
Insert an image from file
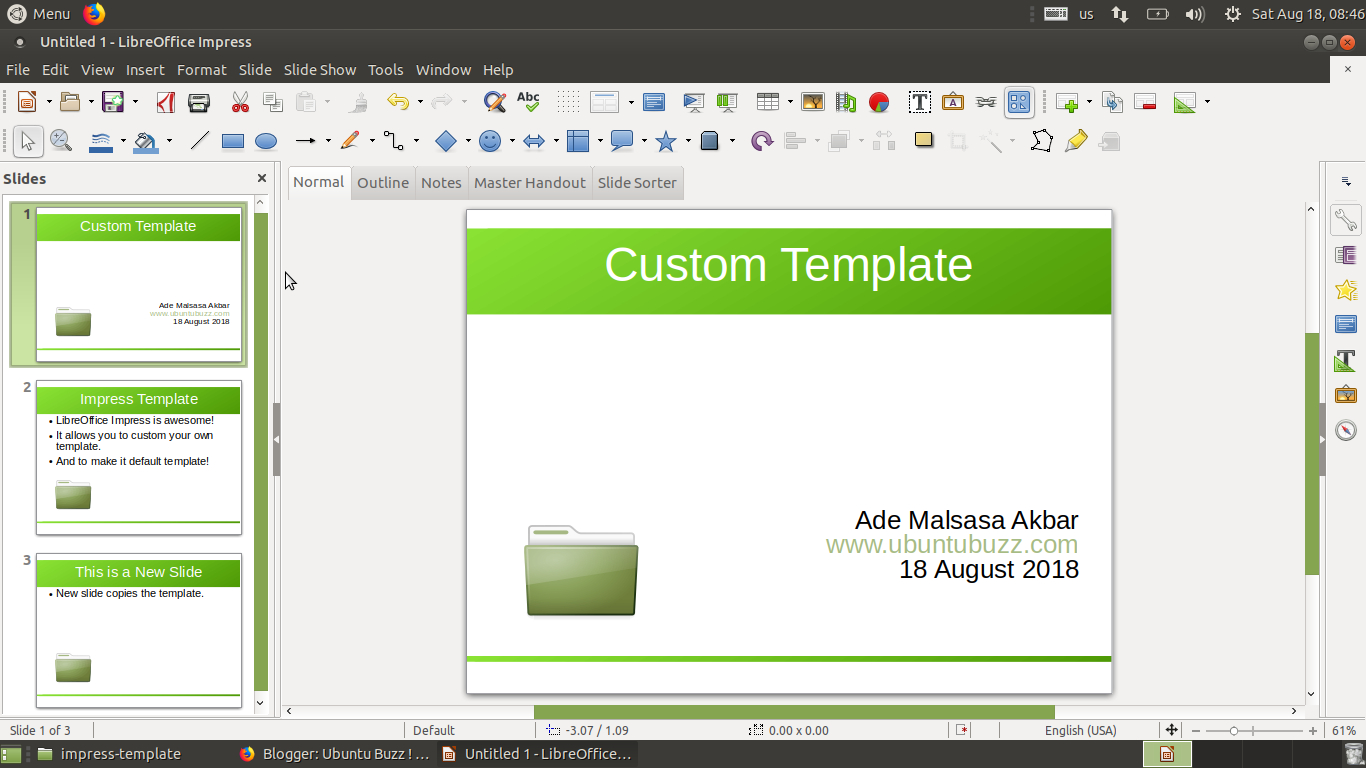[x=813, y=102]
